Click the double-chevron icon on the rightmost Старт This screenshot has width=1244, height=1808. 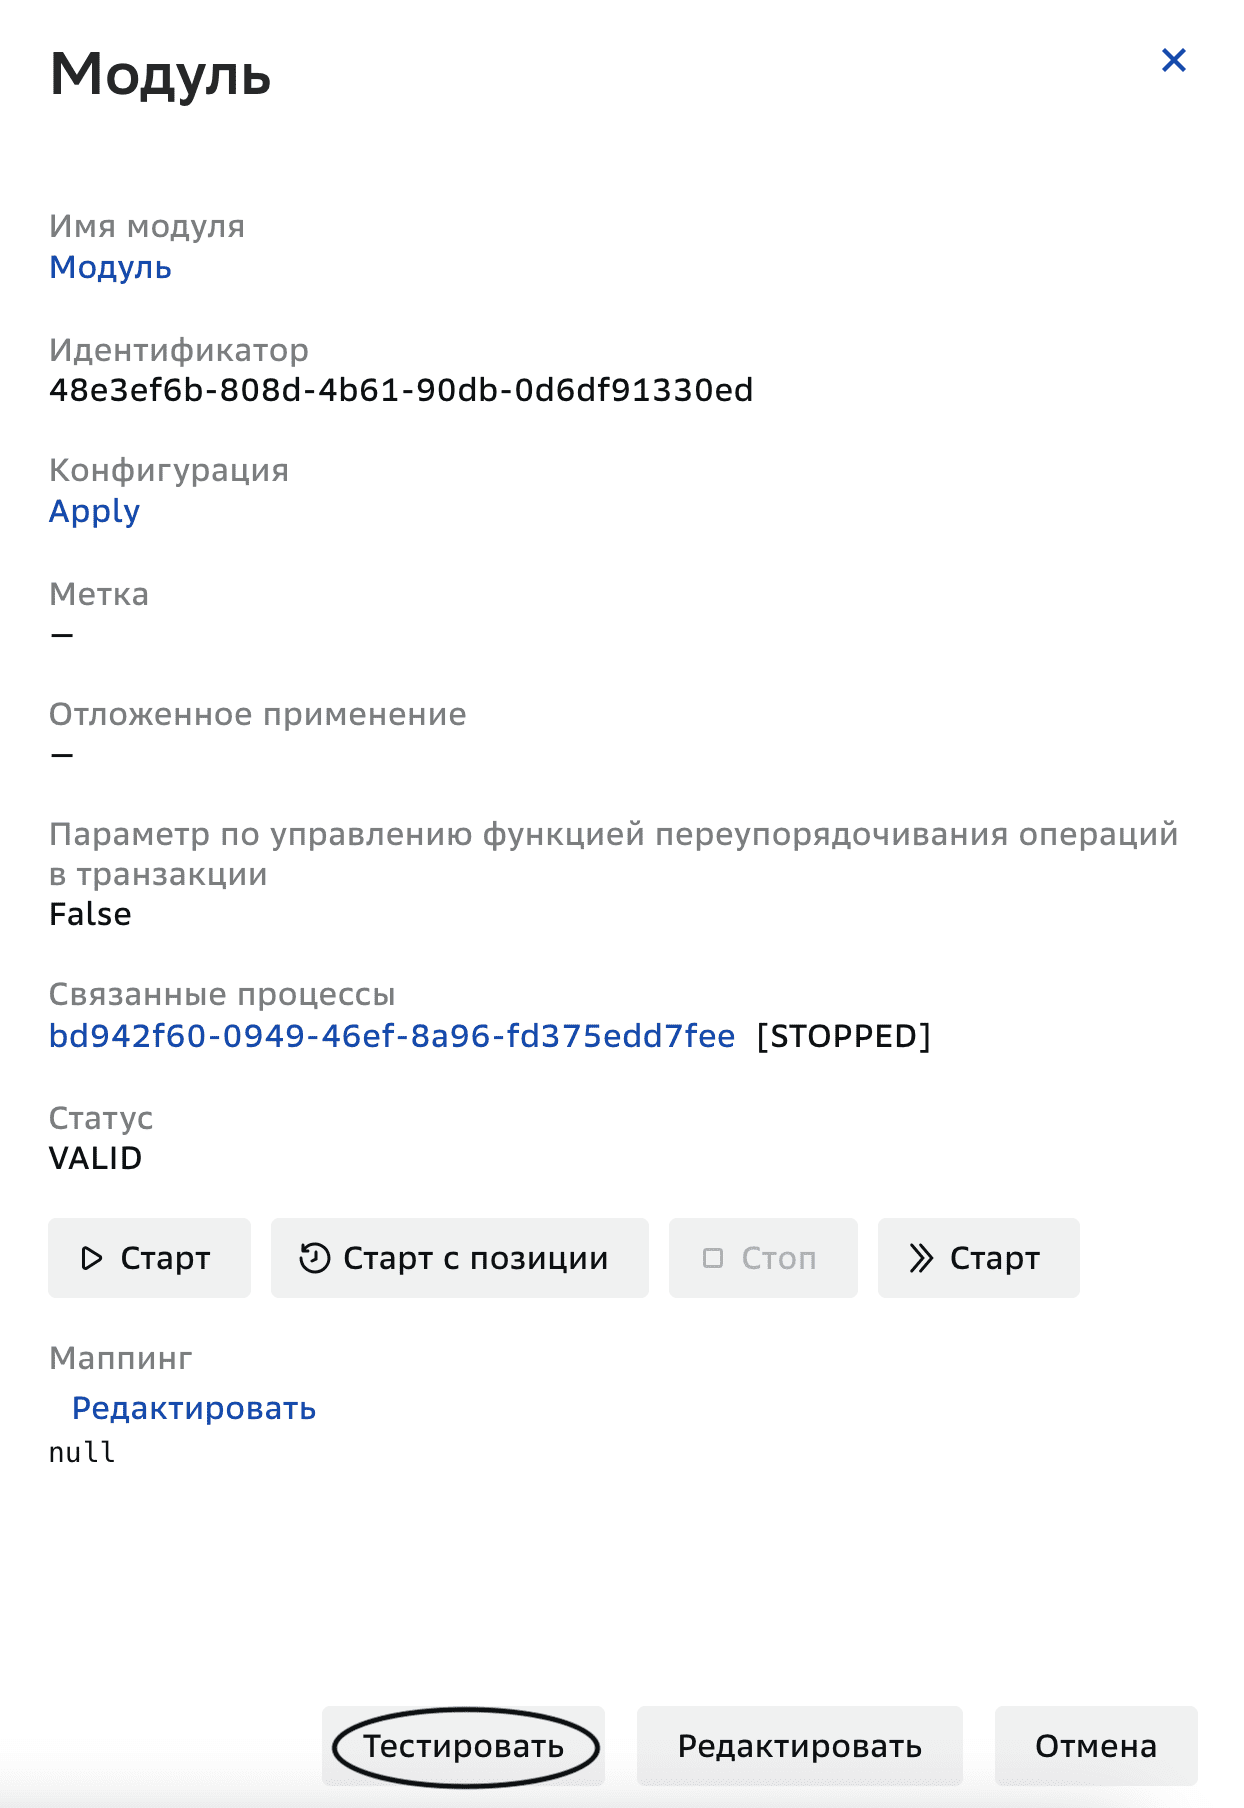pos(922,1258)
